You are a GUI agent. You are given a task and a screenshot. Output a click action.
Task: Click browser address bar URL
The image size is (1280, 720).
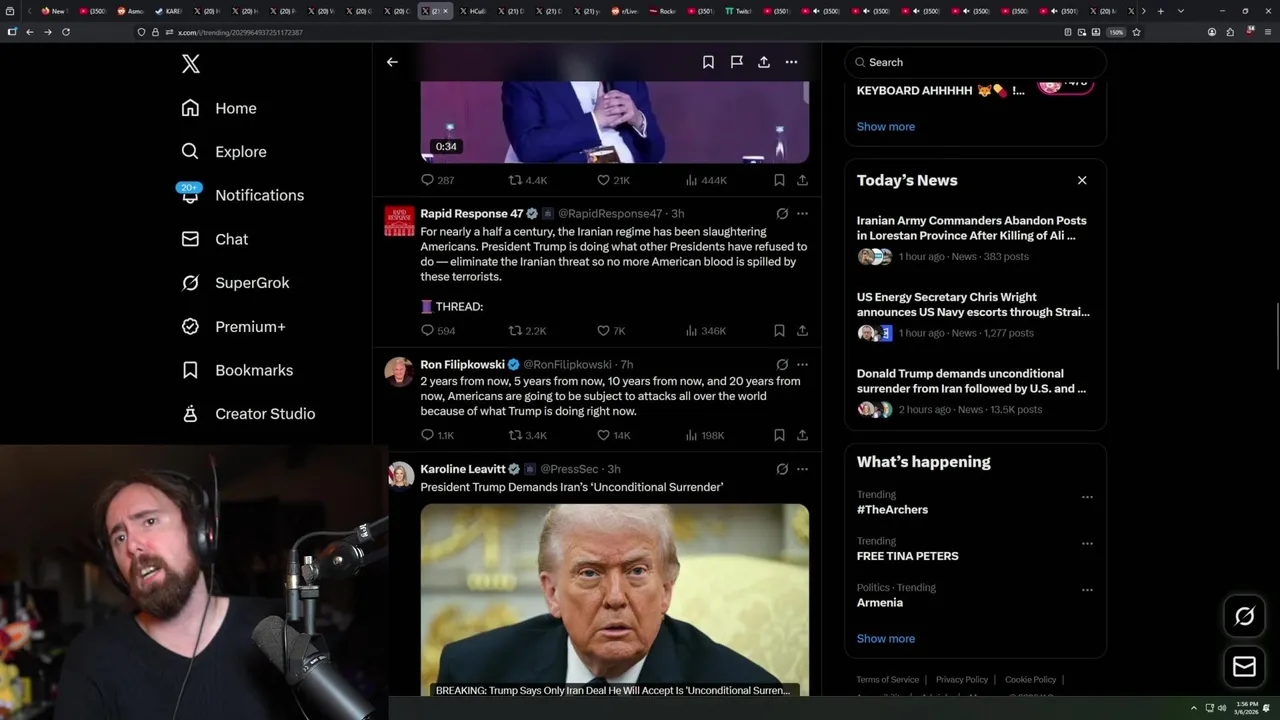(x=240, y=32)
